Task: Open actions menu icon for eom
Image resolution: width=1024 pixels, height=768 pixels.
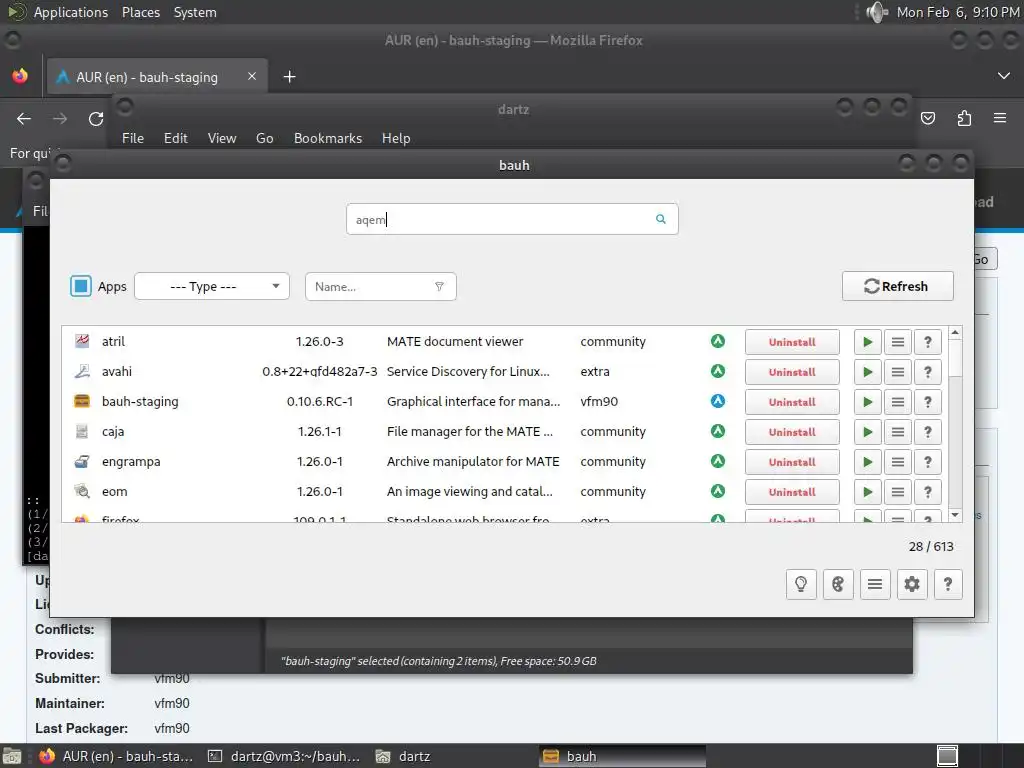Action: pos(898,492)
